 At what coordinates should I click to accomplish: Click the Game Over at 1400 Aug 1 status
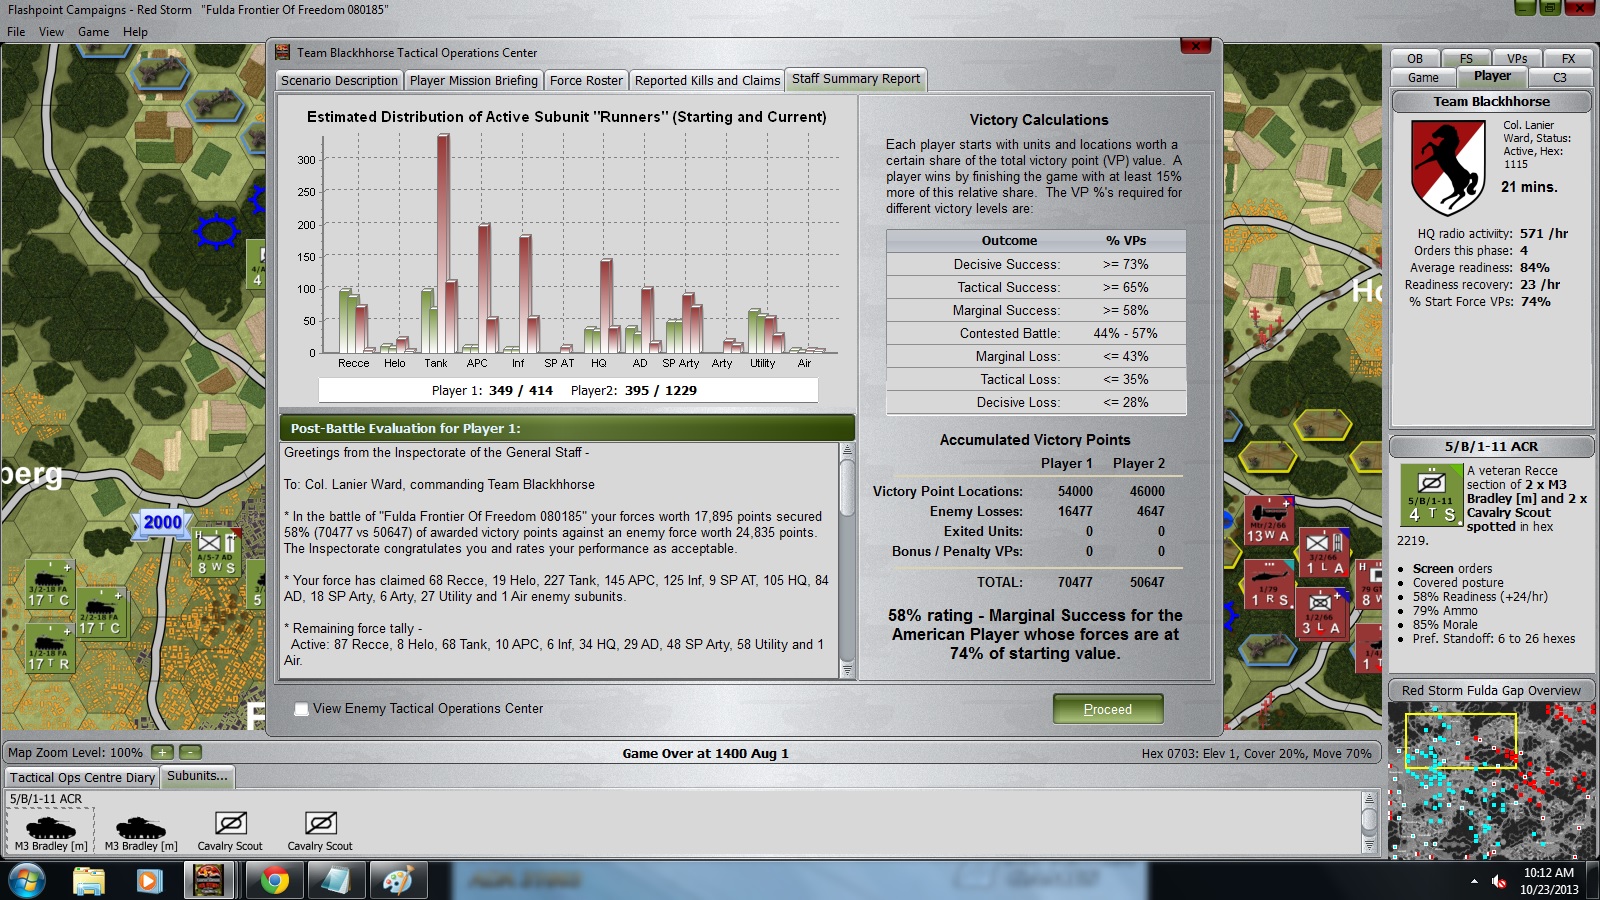click(705, 754)
